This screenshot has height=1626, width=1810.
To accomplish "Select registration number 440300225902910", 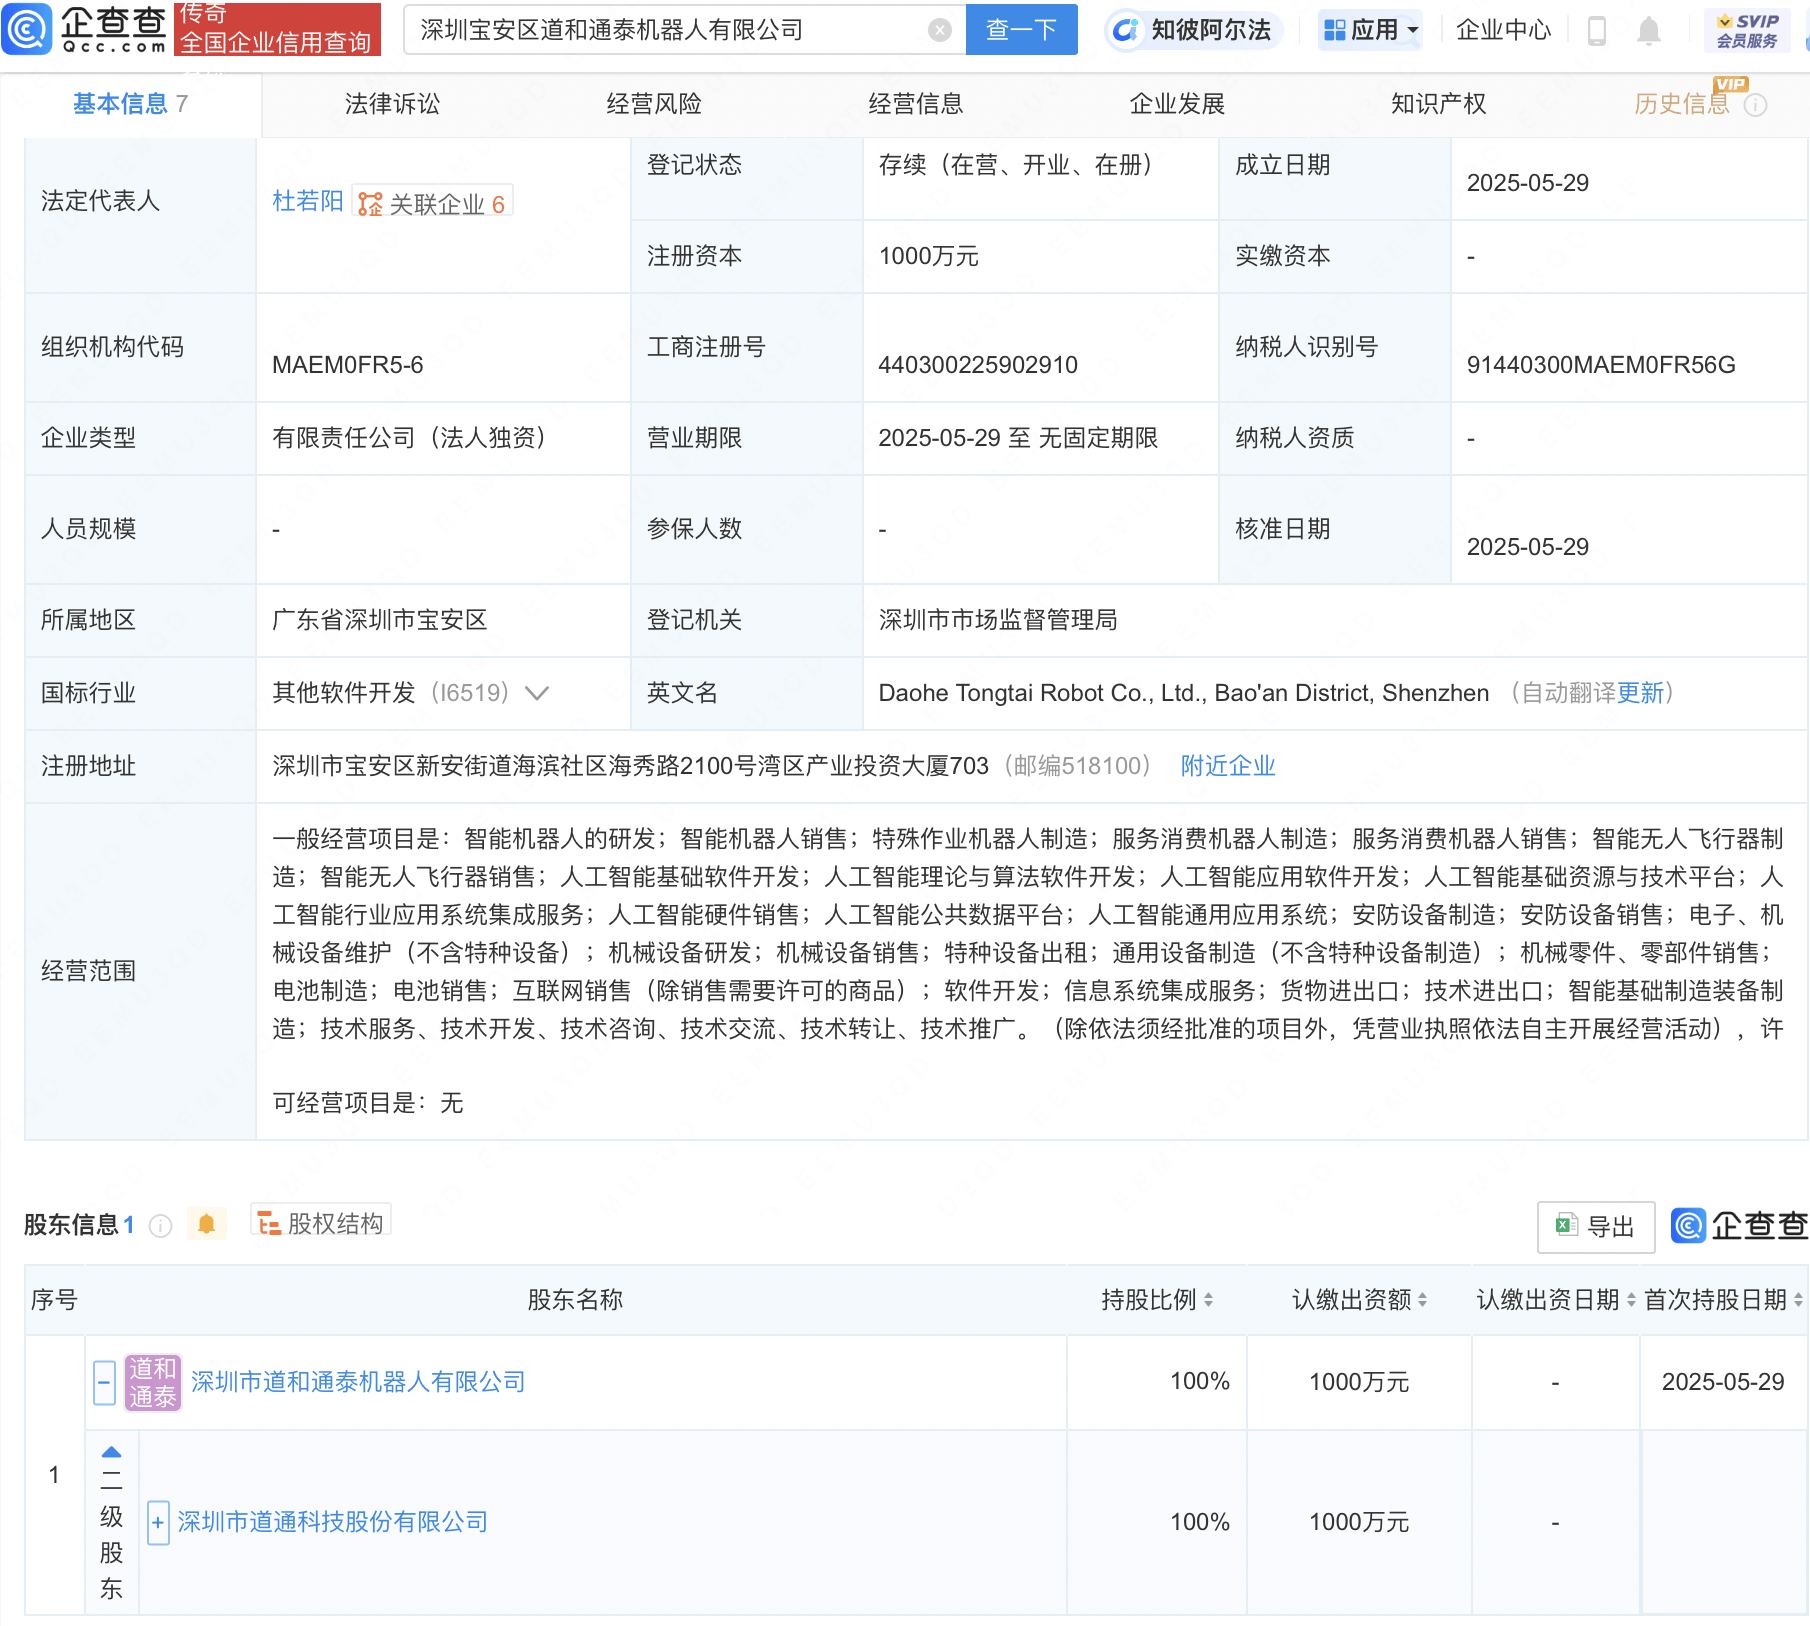I will coord(978,365).
